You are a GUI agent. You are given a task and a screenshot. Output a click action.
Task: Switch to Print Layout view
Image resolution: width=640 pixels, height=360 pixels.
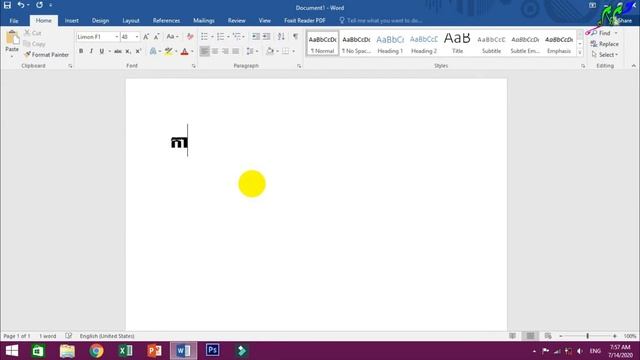530,336
